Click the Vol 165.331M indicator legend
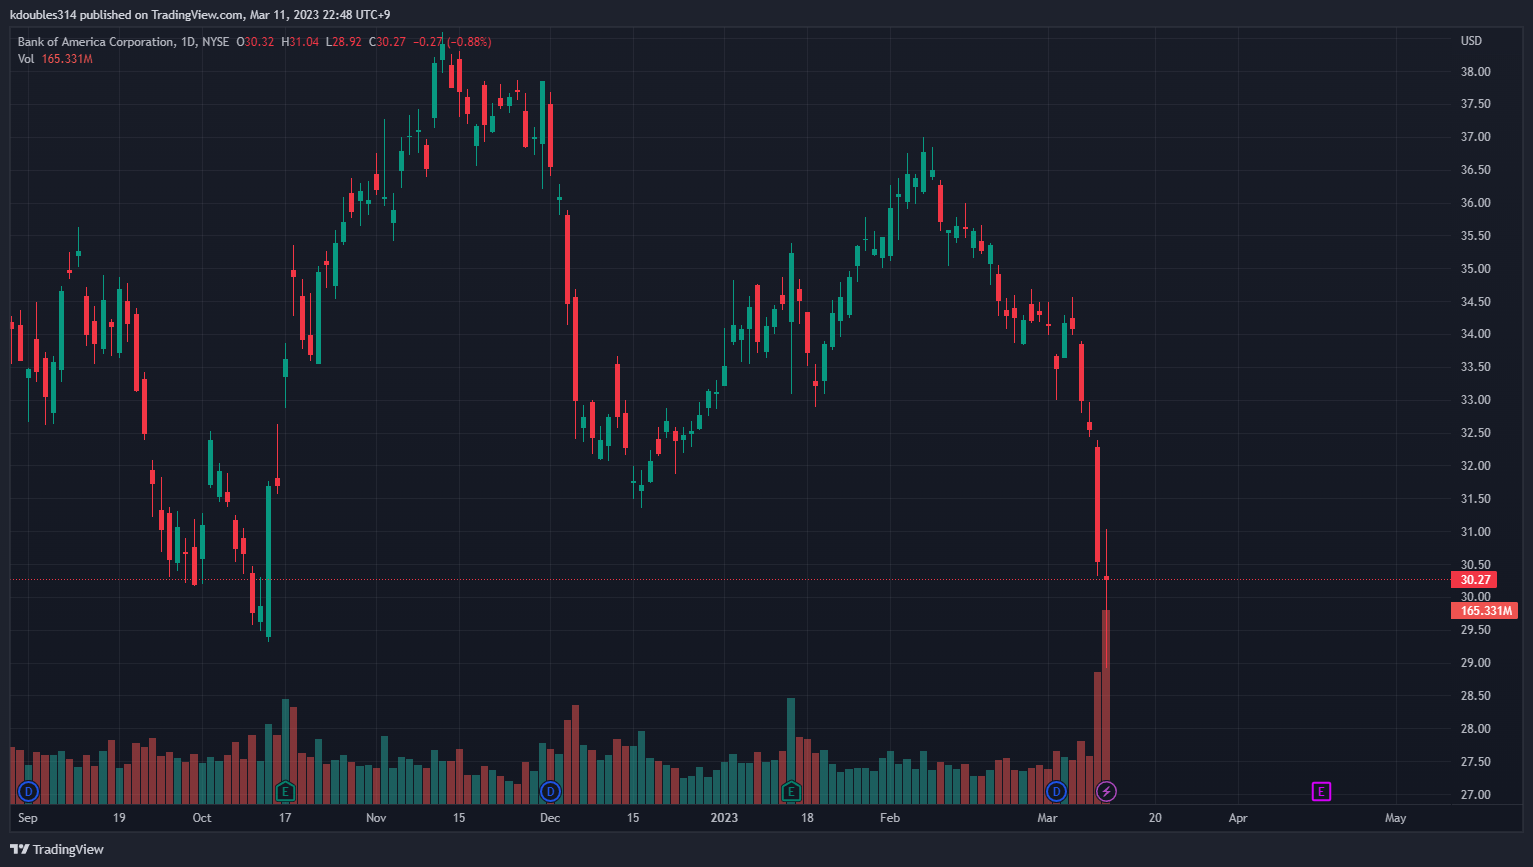The width and height of the screenshot is (1533, 867). (x=55, y=59)
